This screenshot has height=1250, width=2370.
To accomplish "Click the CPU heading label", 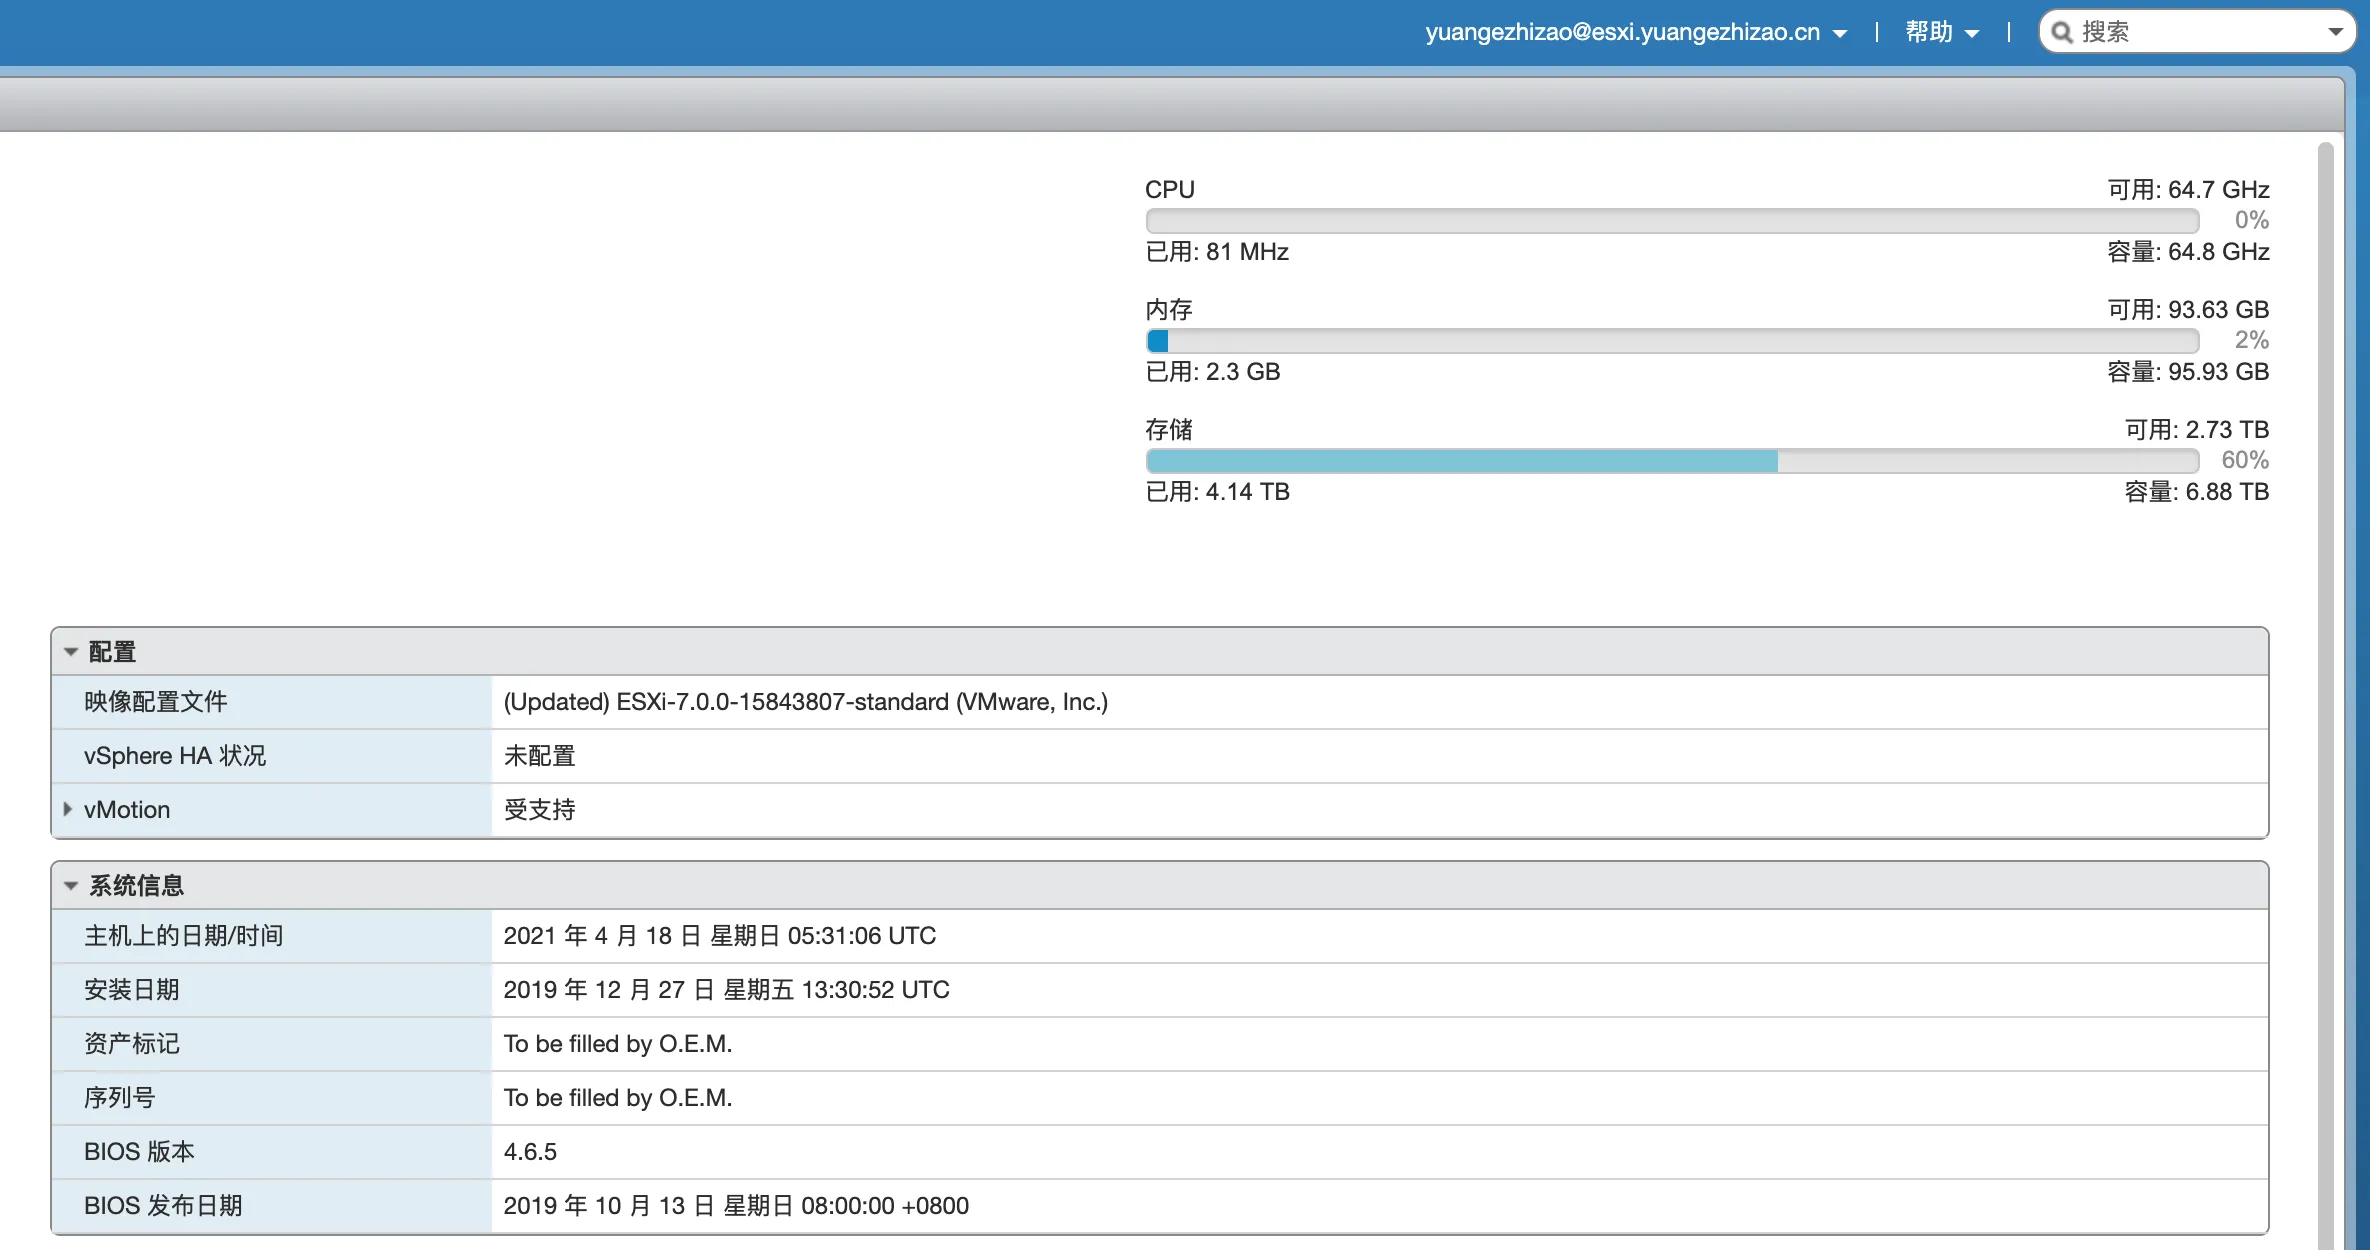I will pyautogui.click(x=1170, y=190).
